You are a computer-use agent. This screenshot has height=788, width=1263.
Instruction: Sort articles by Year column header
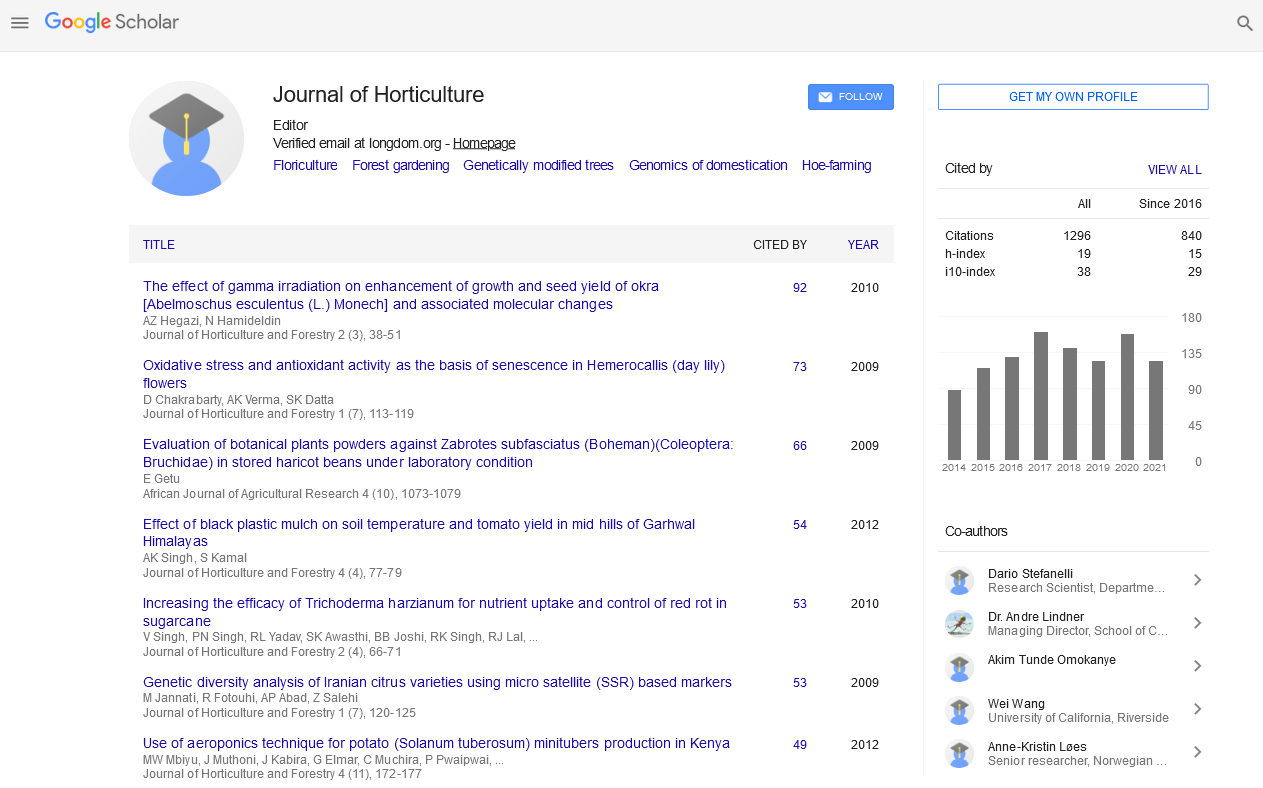(x=863, y=245)
